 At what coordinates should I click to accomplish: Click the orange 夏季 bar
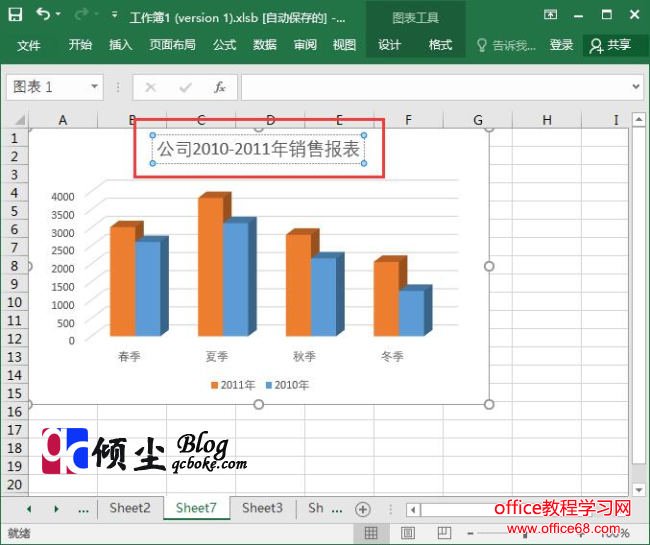tap(211, 266)
